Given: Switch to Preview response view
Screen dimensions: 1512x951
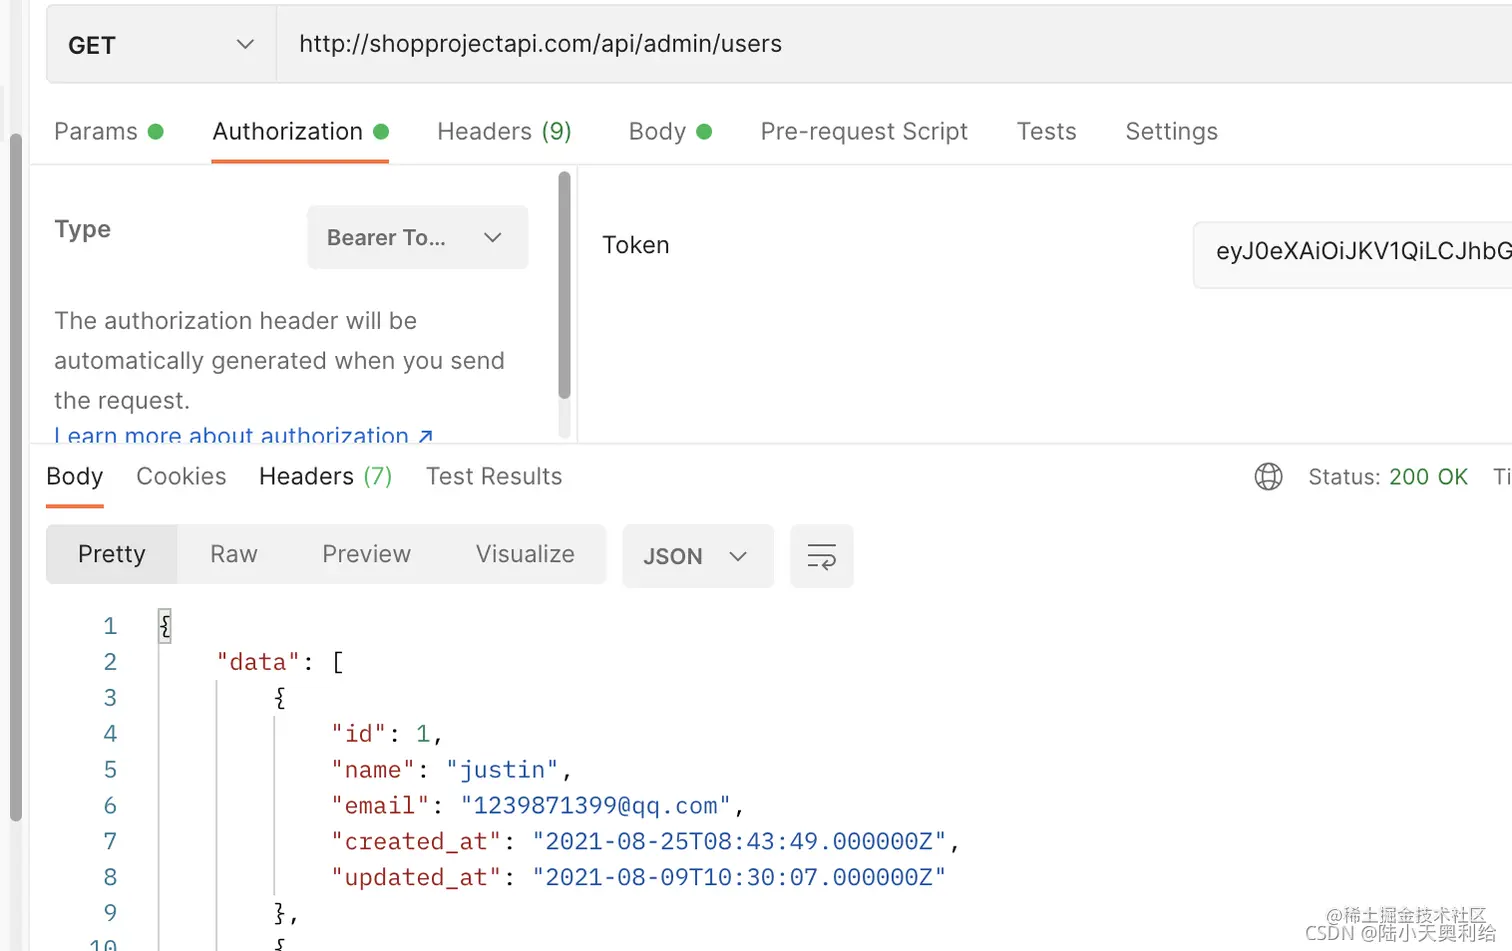Looking at the screenshot, I should click(366, 554).
